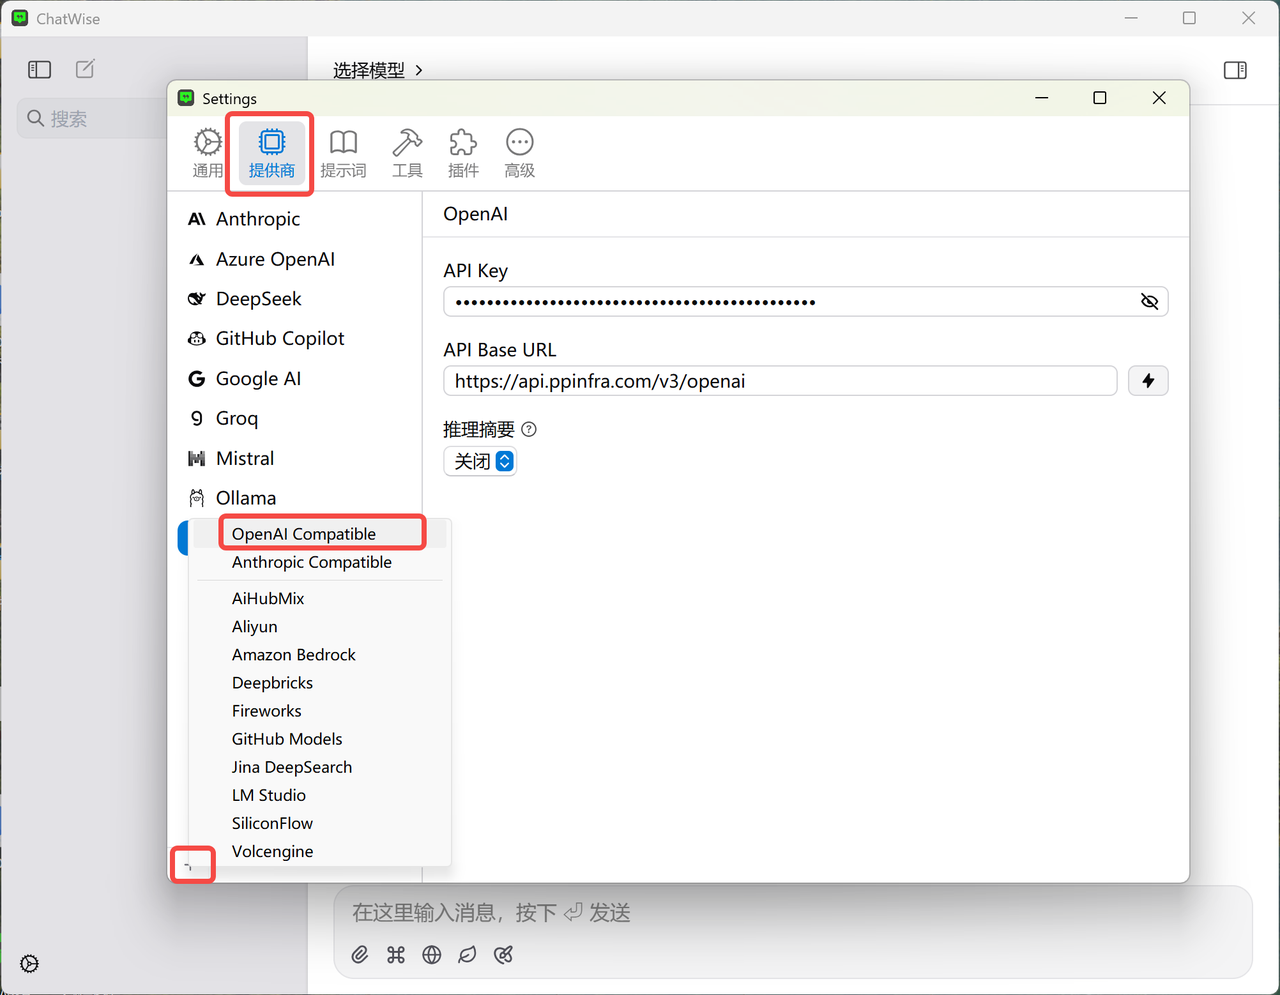Toggle web search globe icon

(x=432, y=955)
